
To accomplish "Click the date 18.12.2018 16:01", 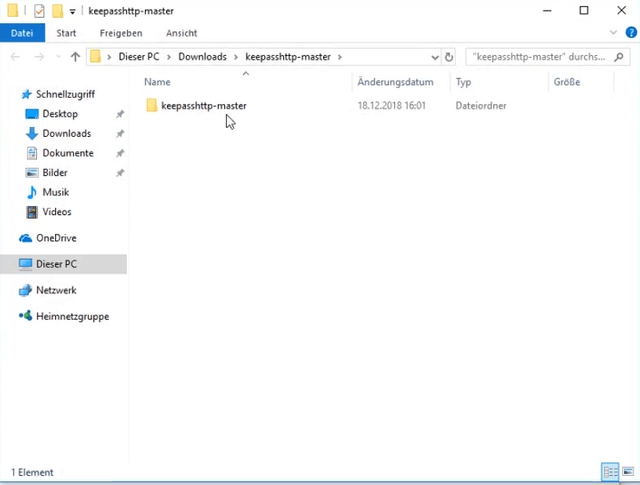I will pyautogui.click(x=391, y=106).
